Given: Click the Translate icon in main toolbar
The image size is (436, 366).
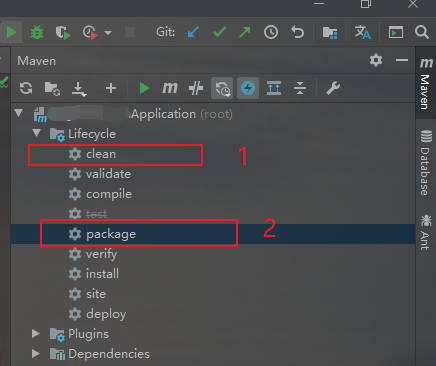Looking at the screenshot, I should 362,32.
